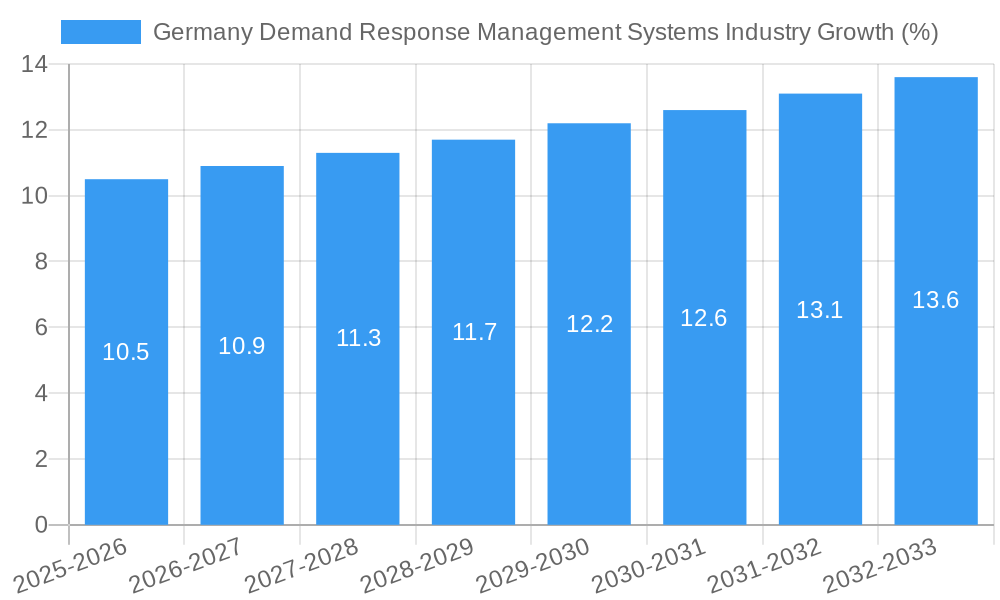Click the y-axis tick label 0
Image resolution: width=1000 pixels, height=600 pixels.
pyautogui.click(x=41, y=525)
